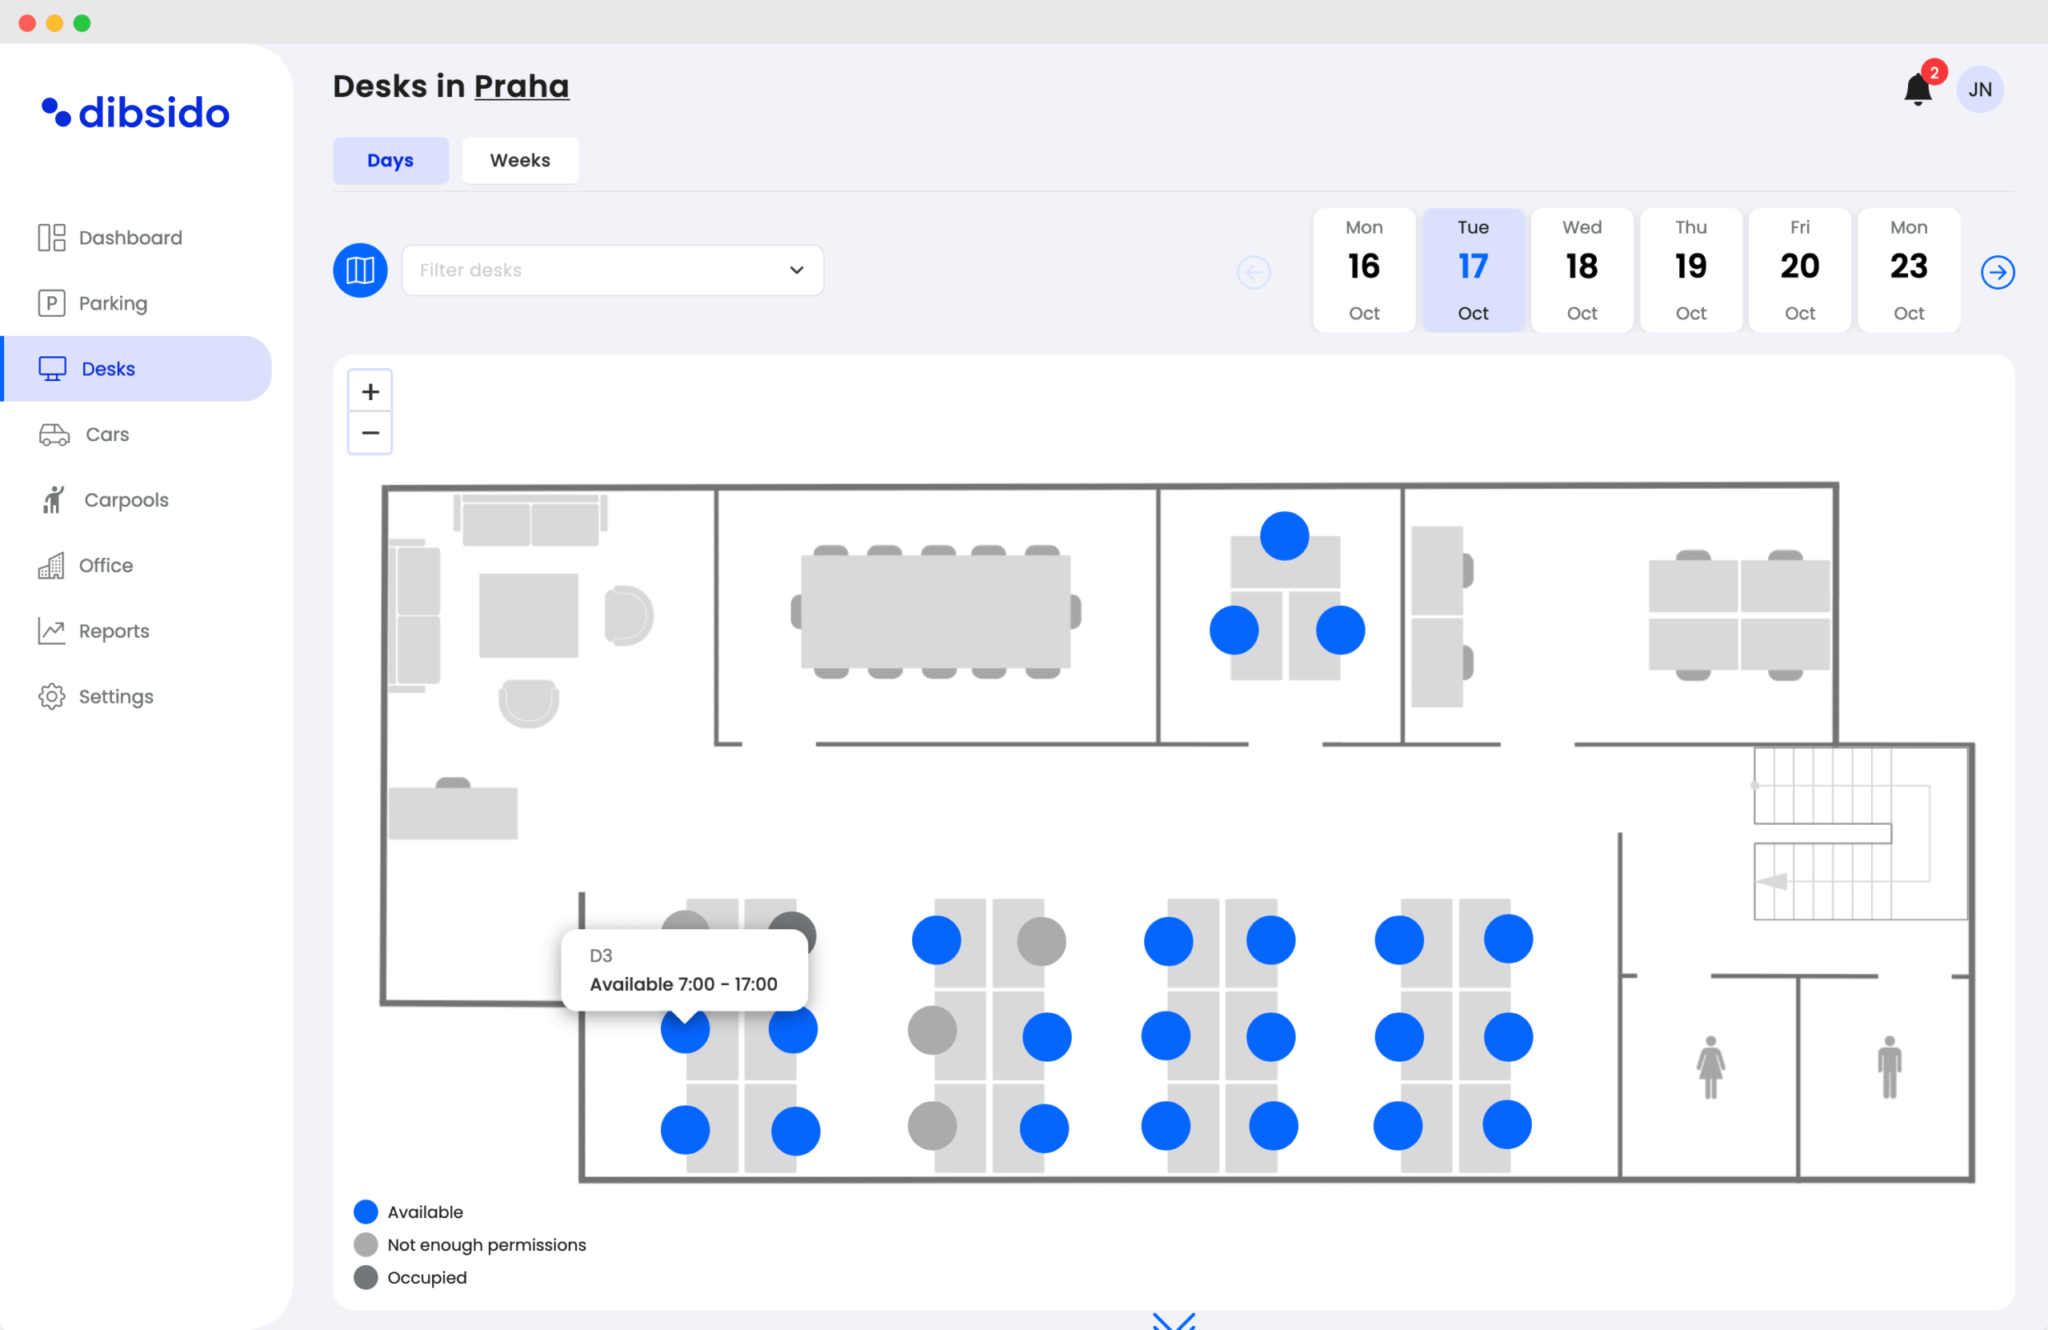Viewport: 2048px width, 1330px height.
Task: Click the floor map view icon
Action: pos(360,270)
